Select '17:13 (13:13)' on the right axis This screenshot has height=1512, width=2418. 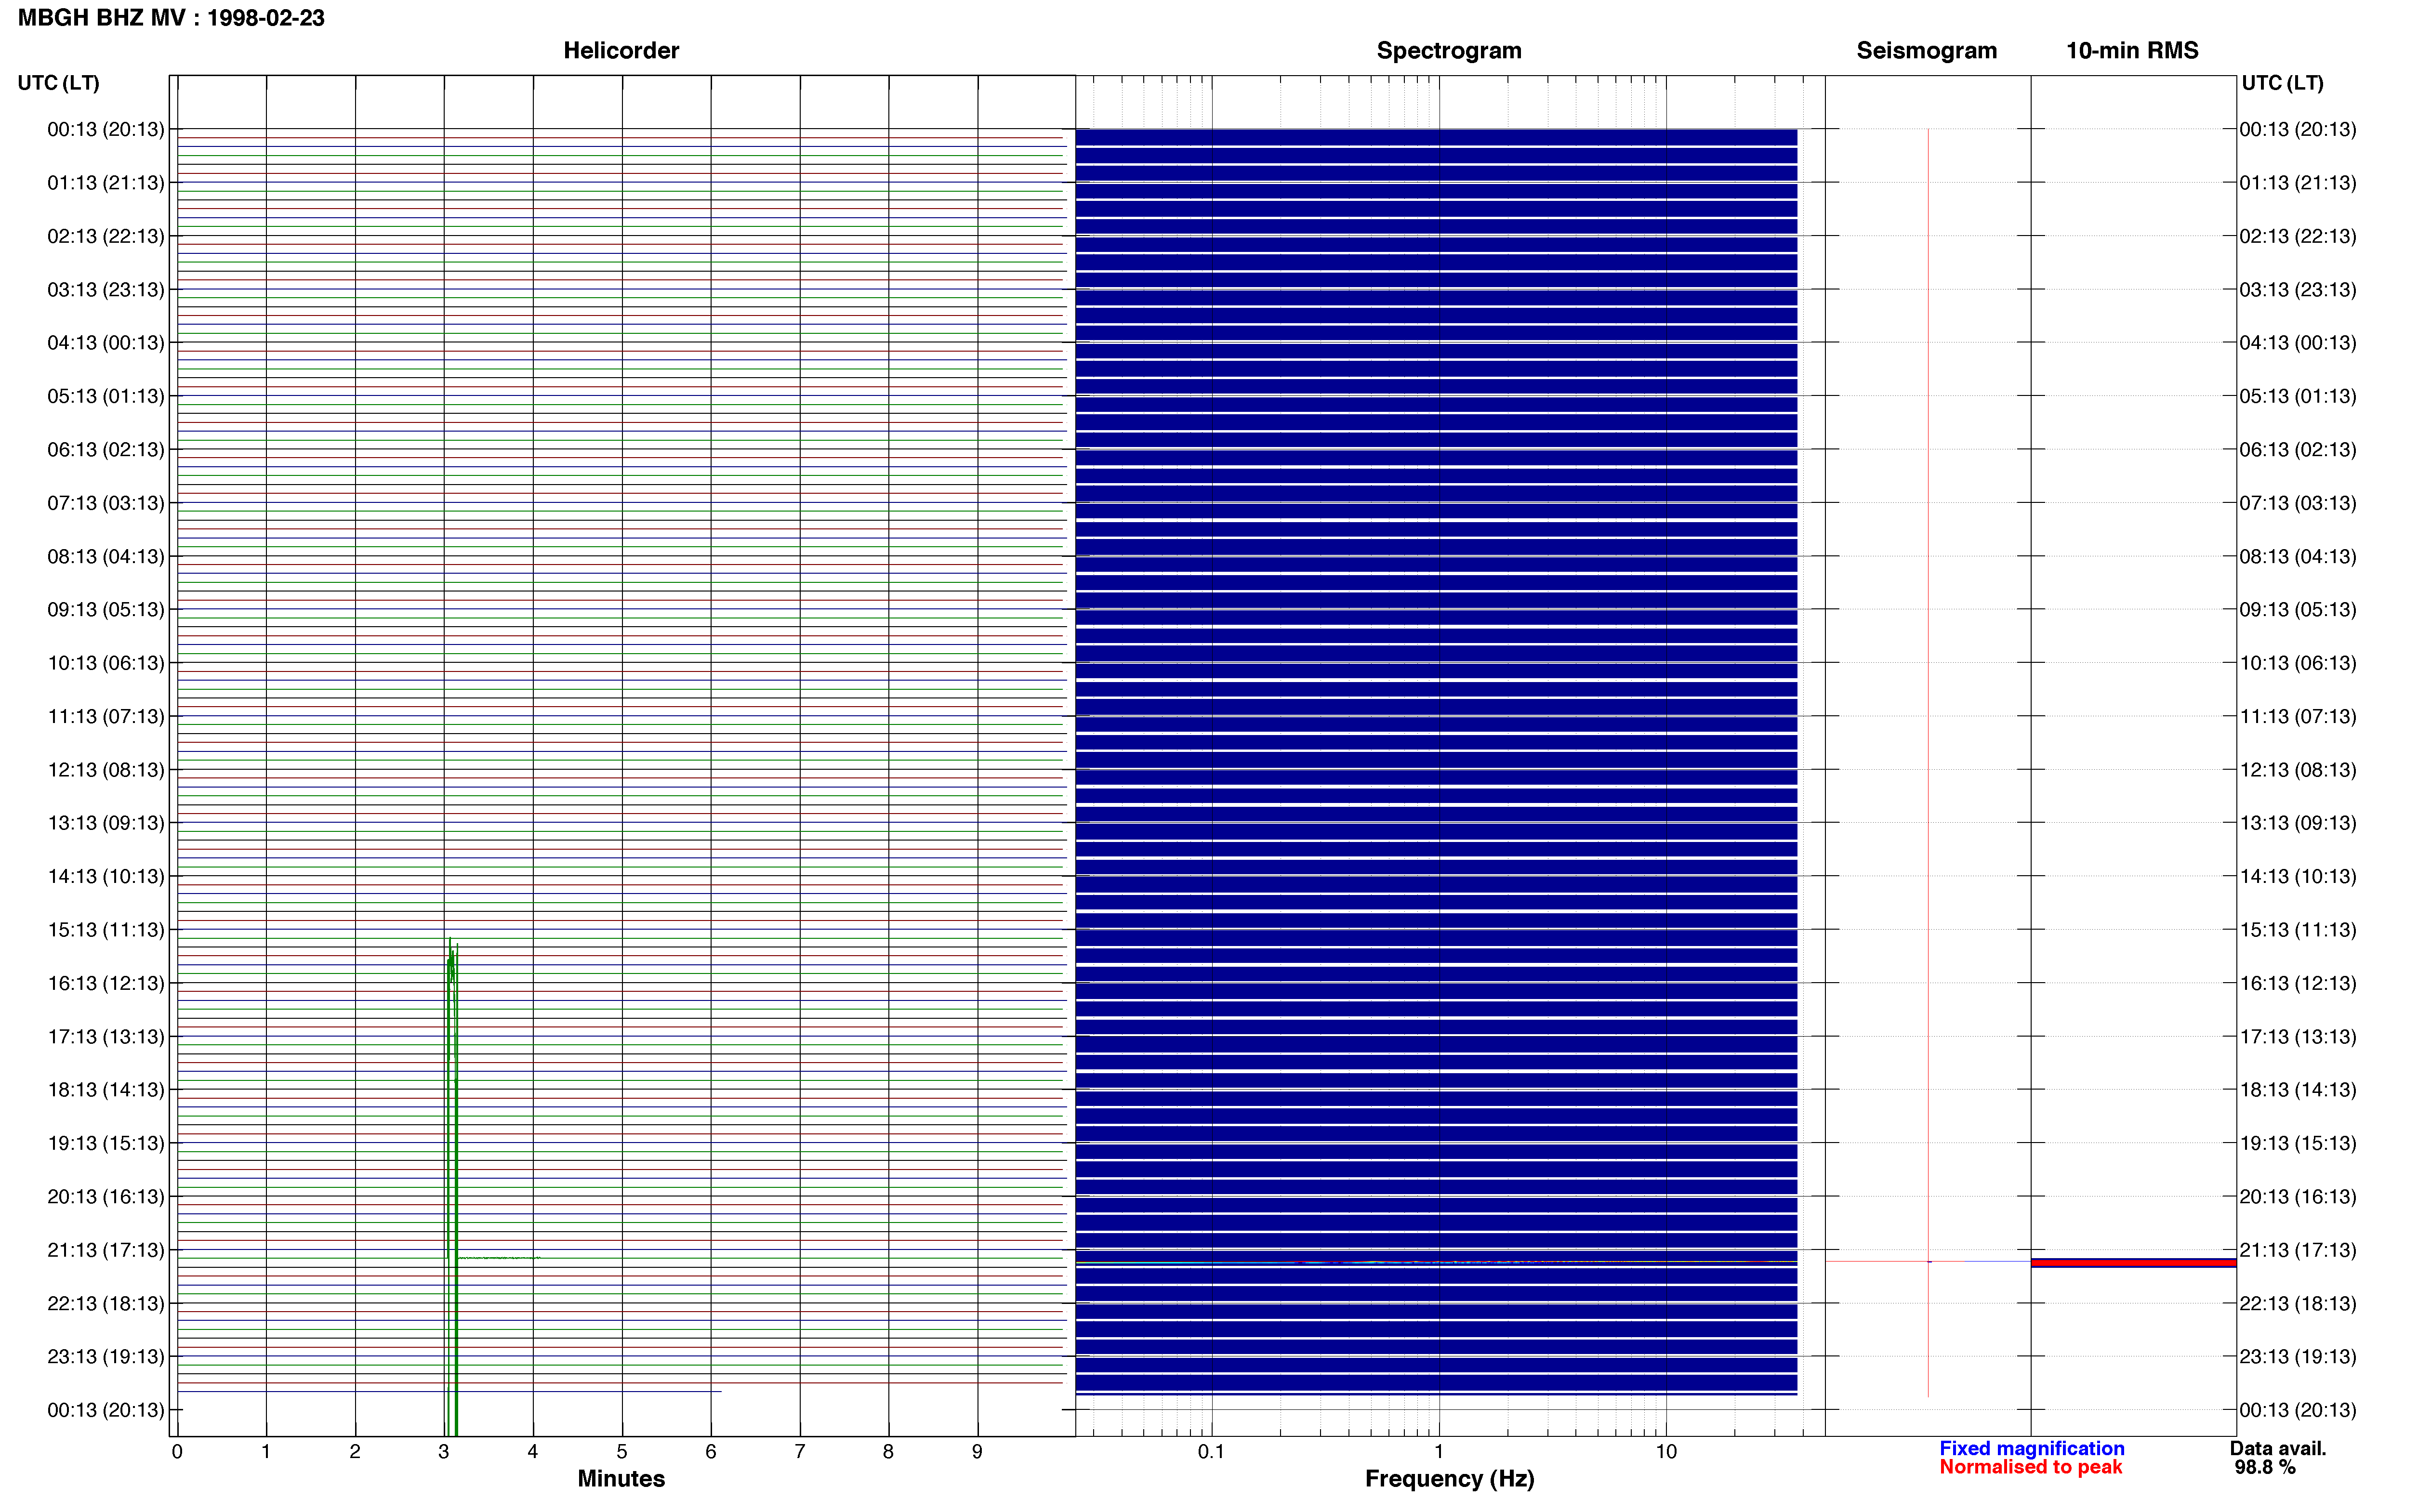pyautogui.click(x=2298, y=1037)
